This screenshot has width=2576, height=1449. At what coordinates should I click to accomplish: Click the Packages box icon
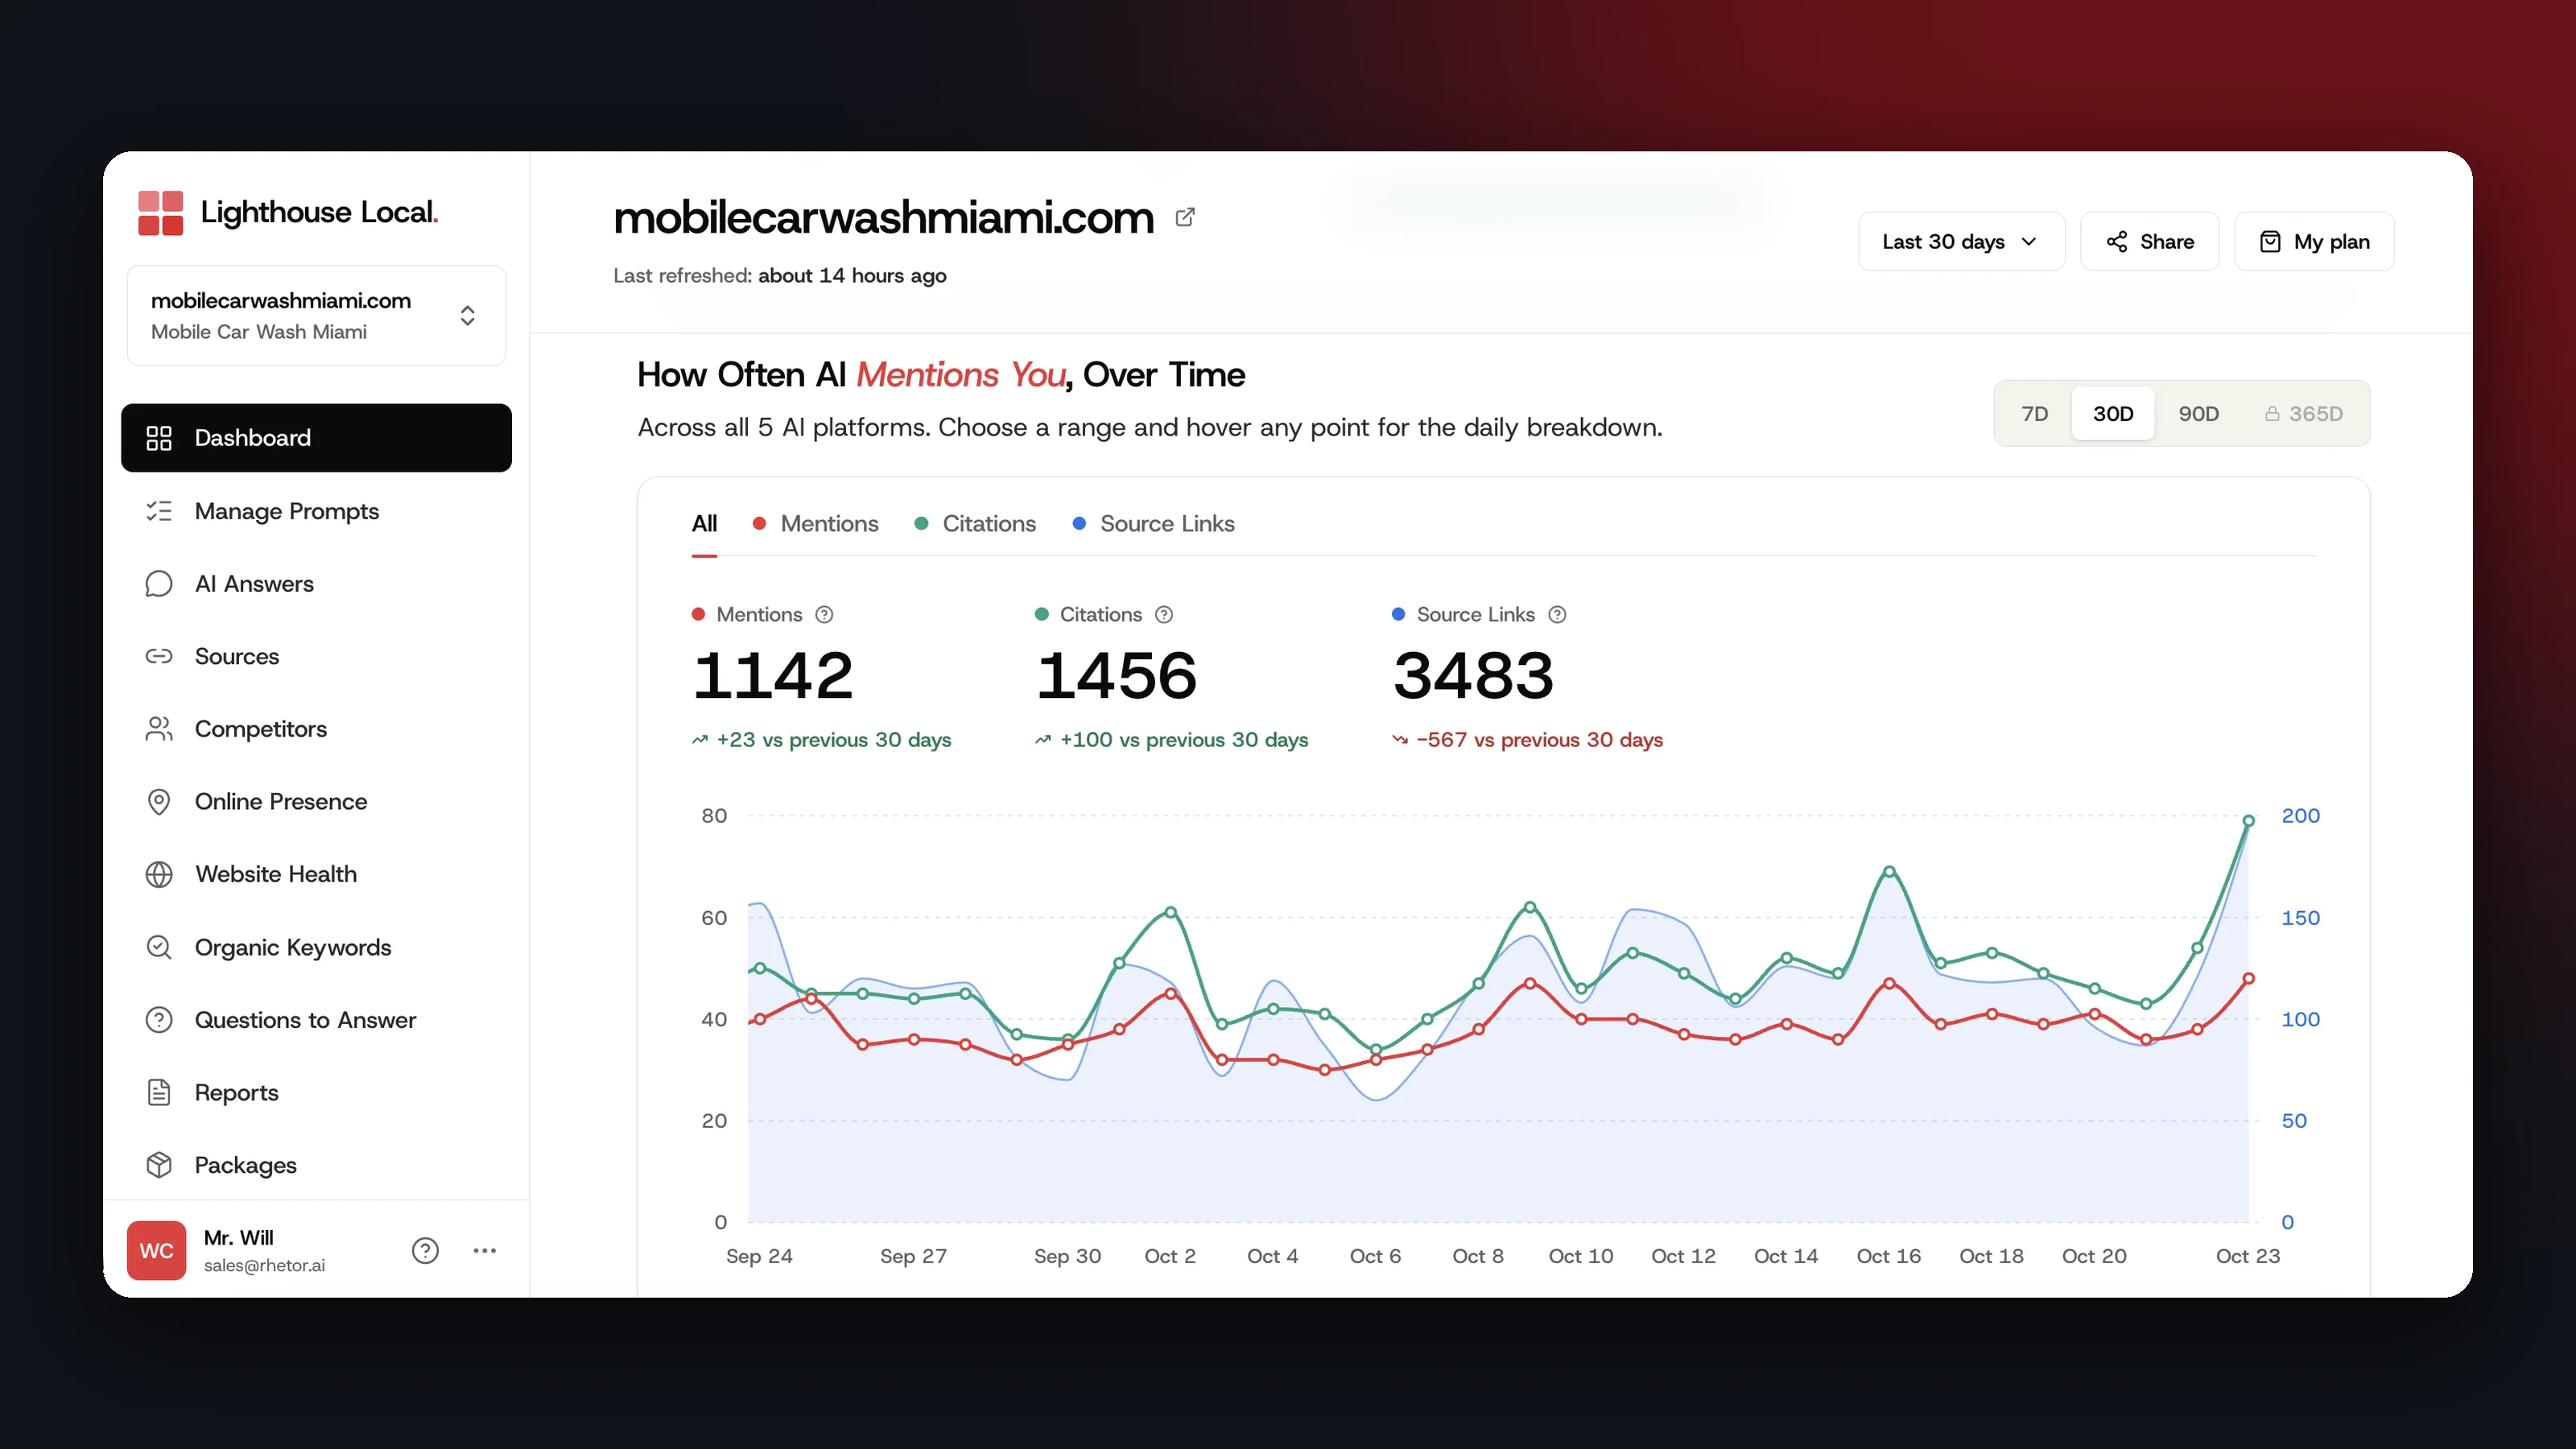[x=159, y=1165]
